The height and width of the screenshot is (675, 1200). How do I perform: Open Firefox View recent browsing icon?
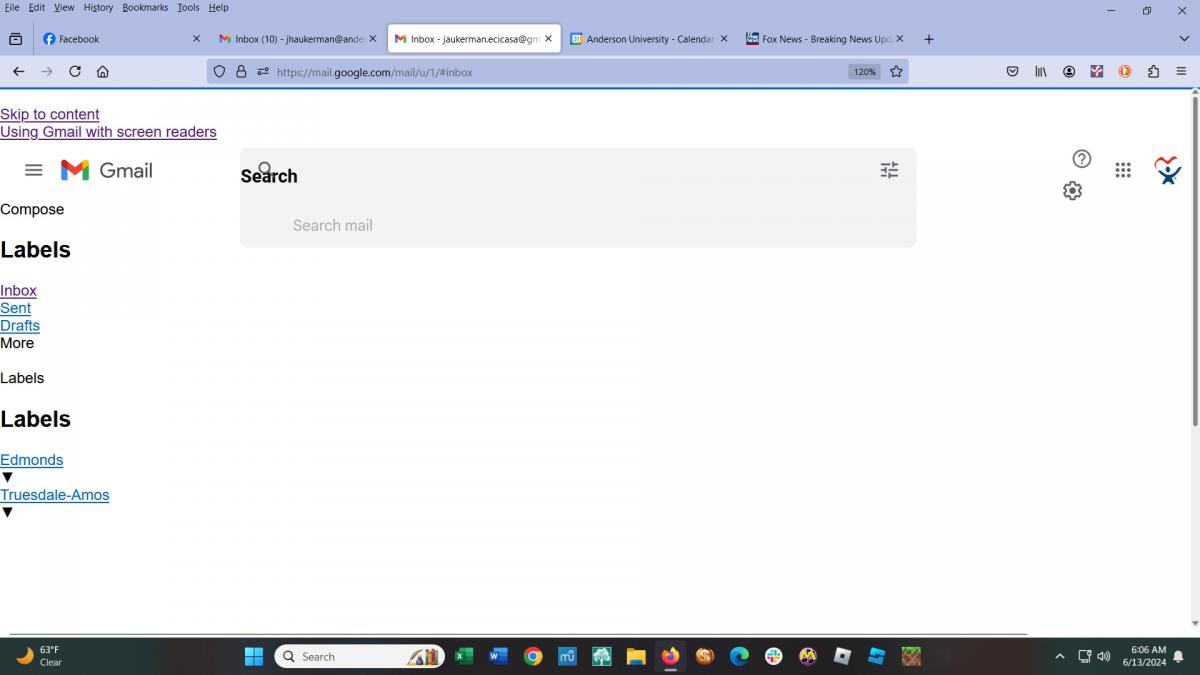click(x=15, y=39)
